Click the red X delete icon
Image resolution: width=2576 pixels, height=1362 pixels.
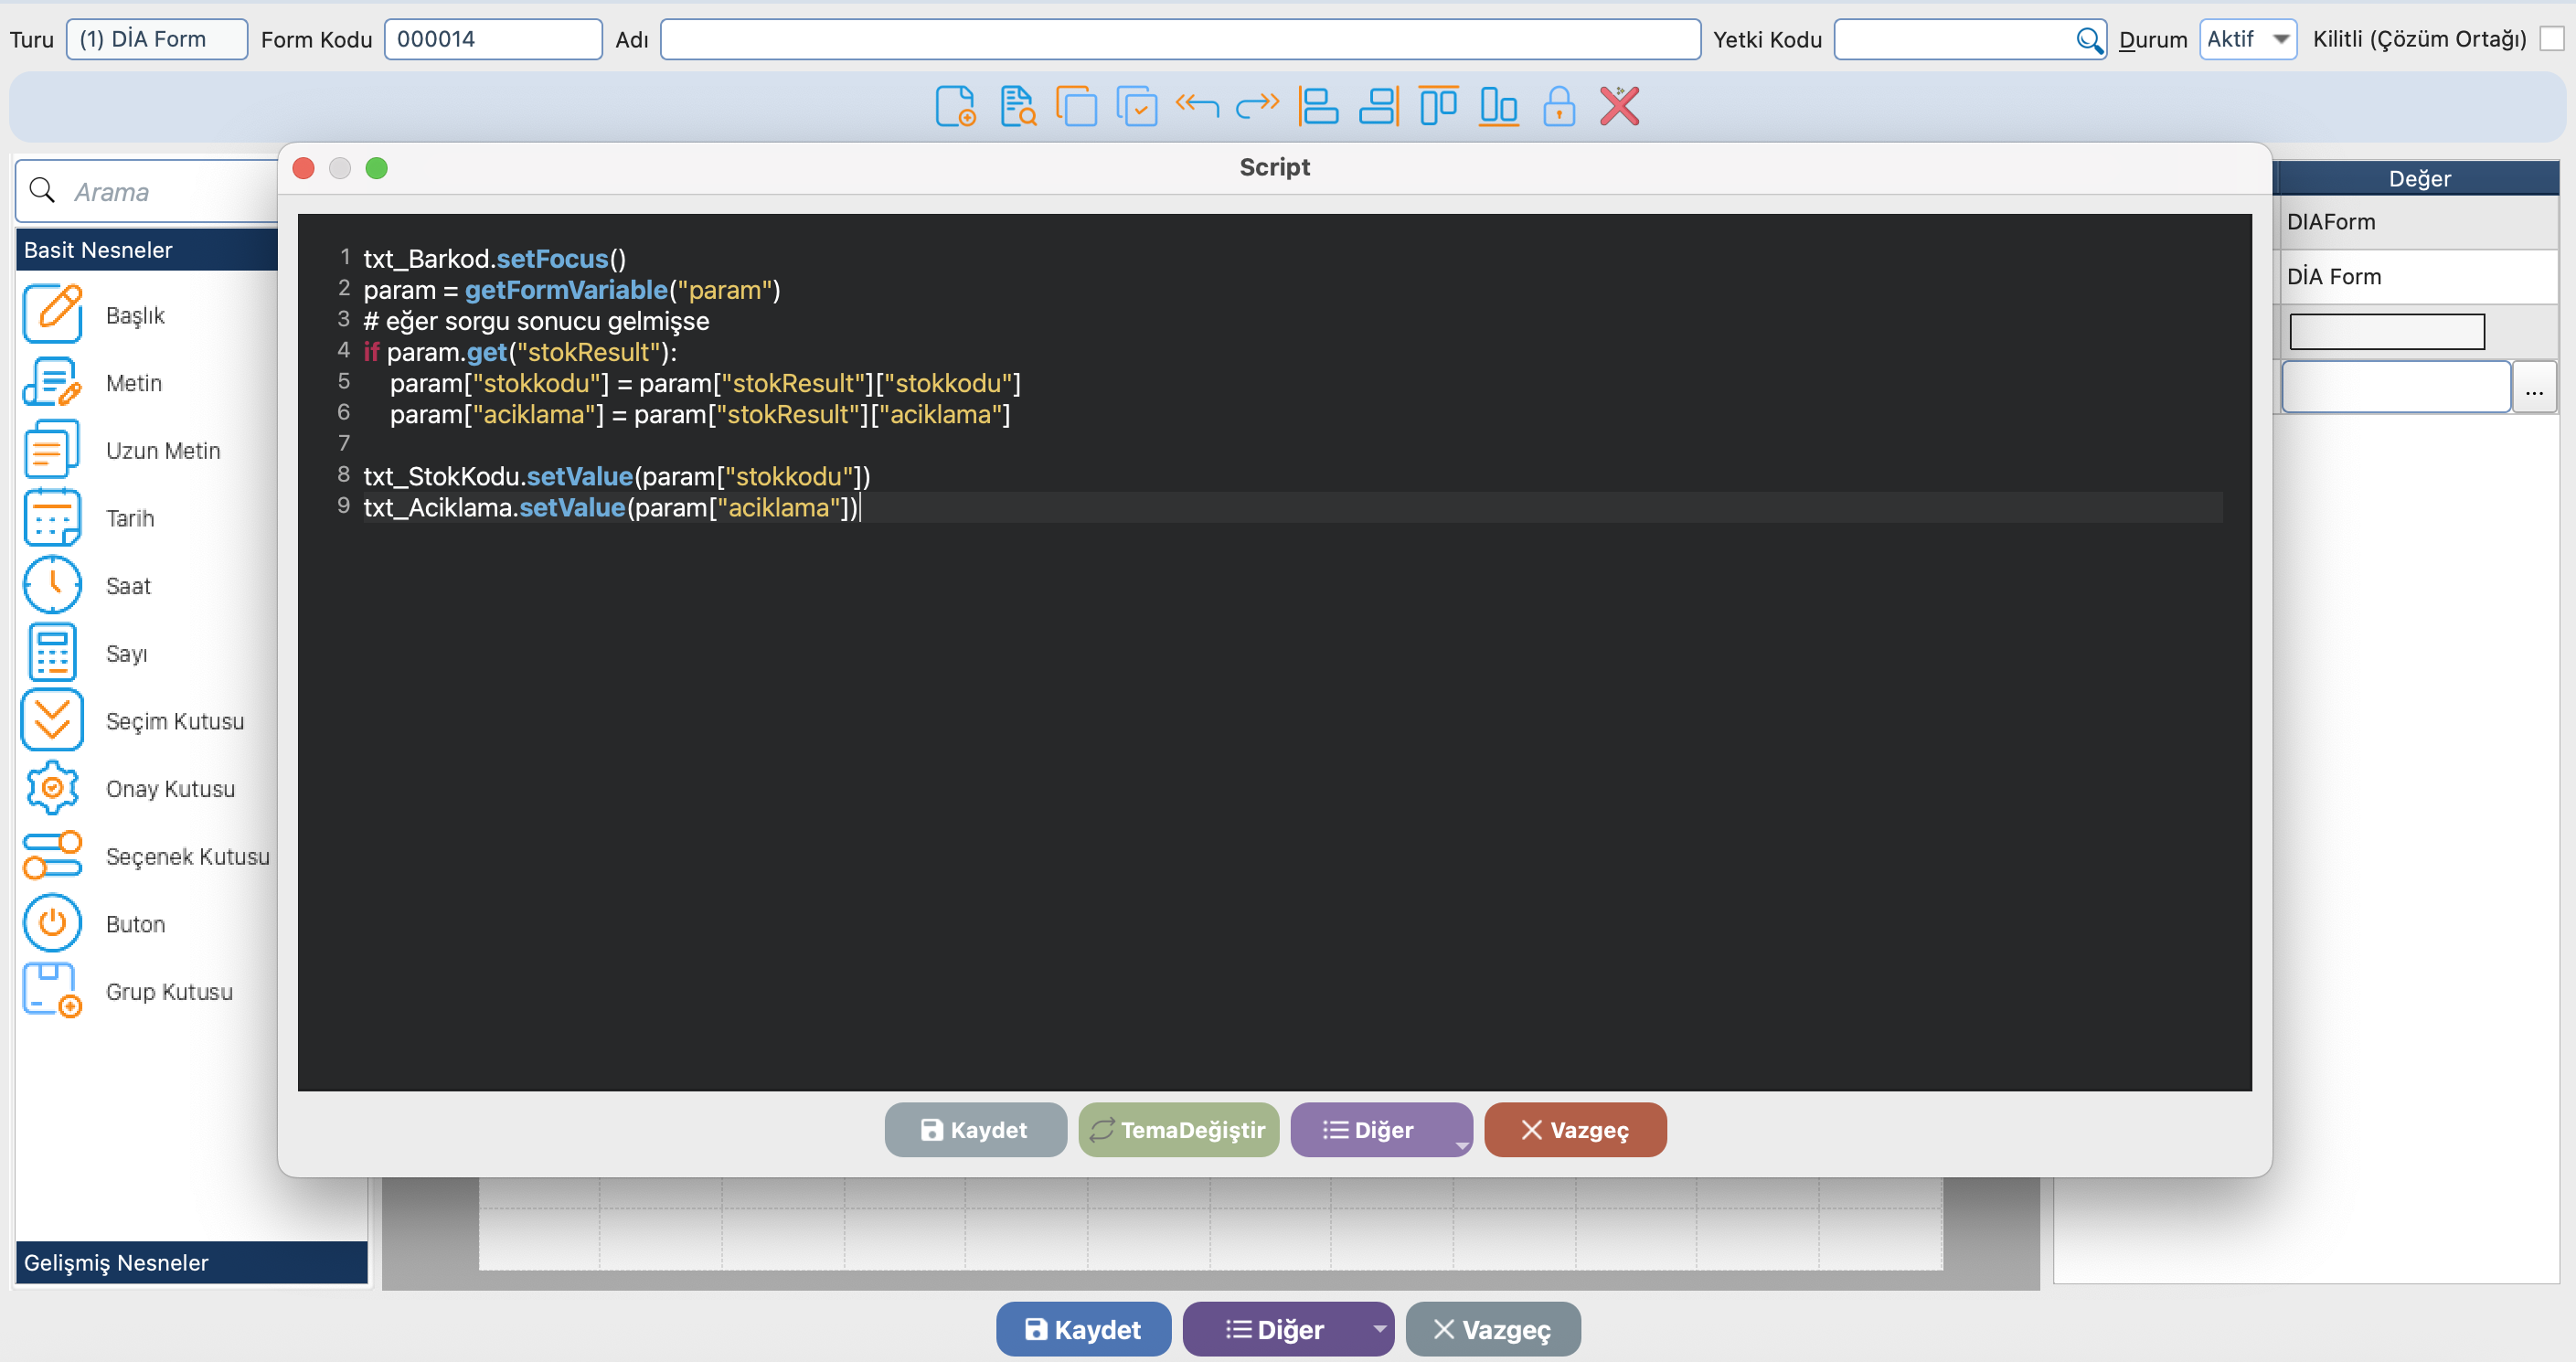coord(1619,106)
